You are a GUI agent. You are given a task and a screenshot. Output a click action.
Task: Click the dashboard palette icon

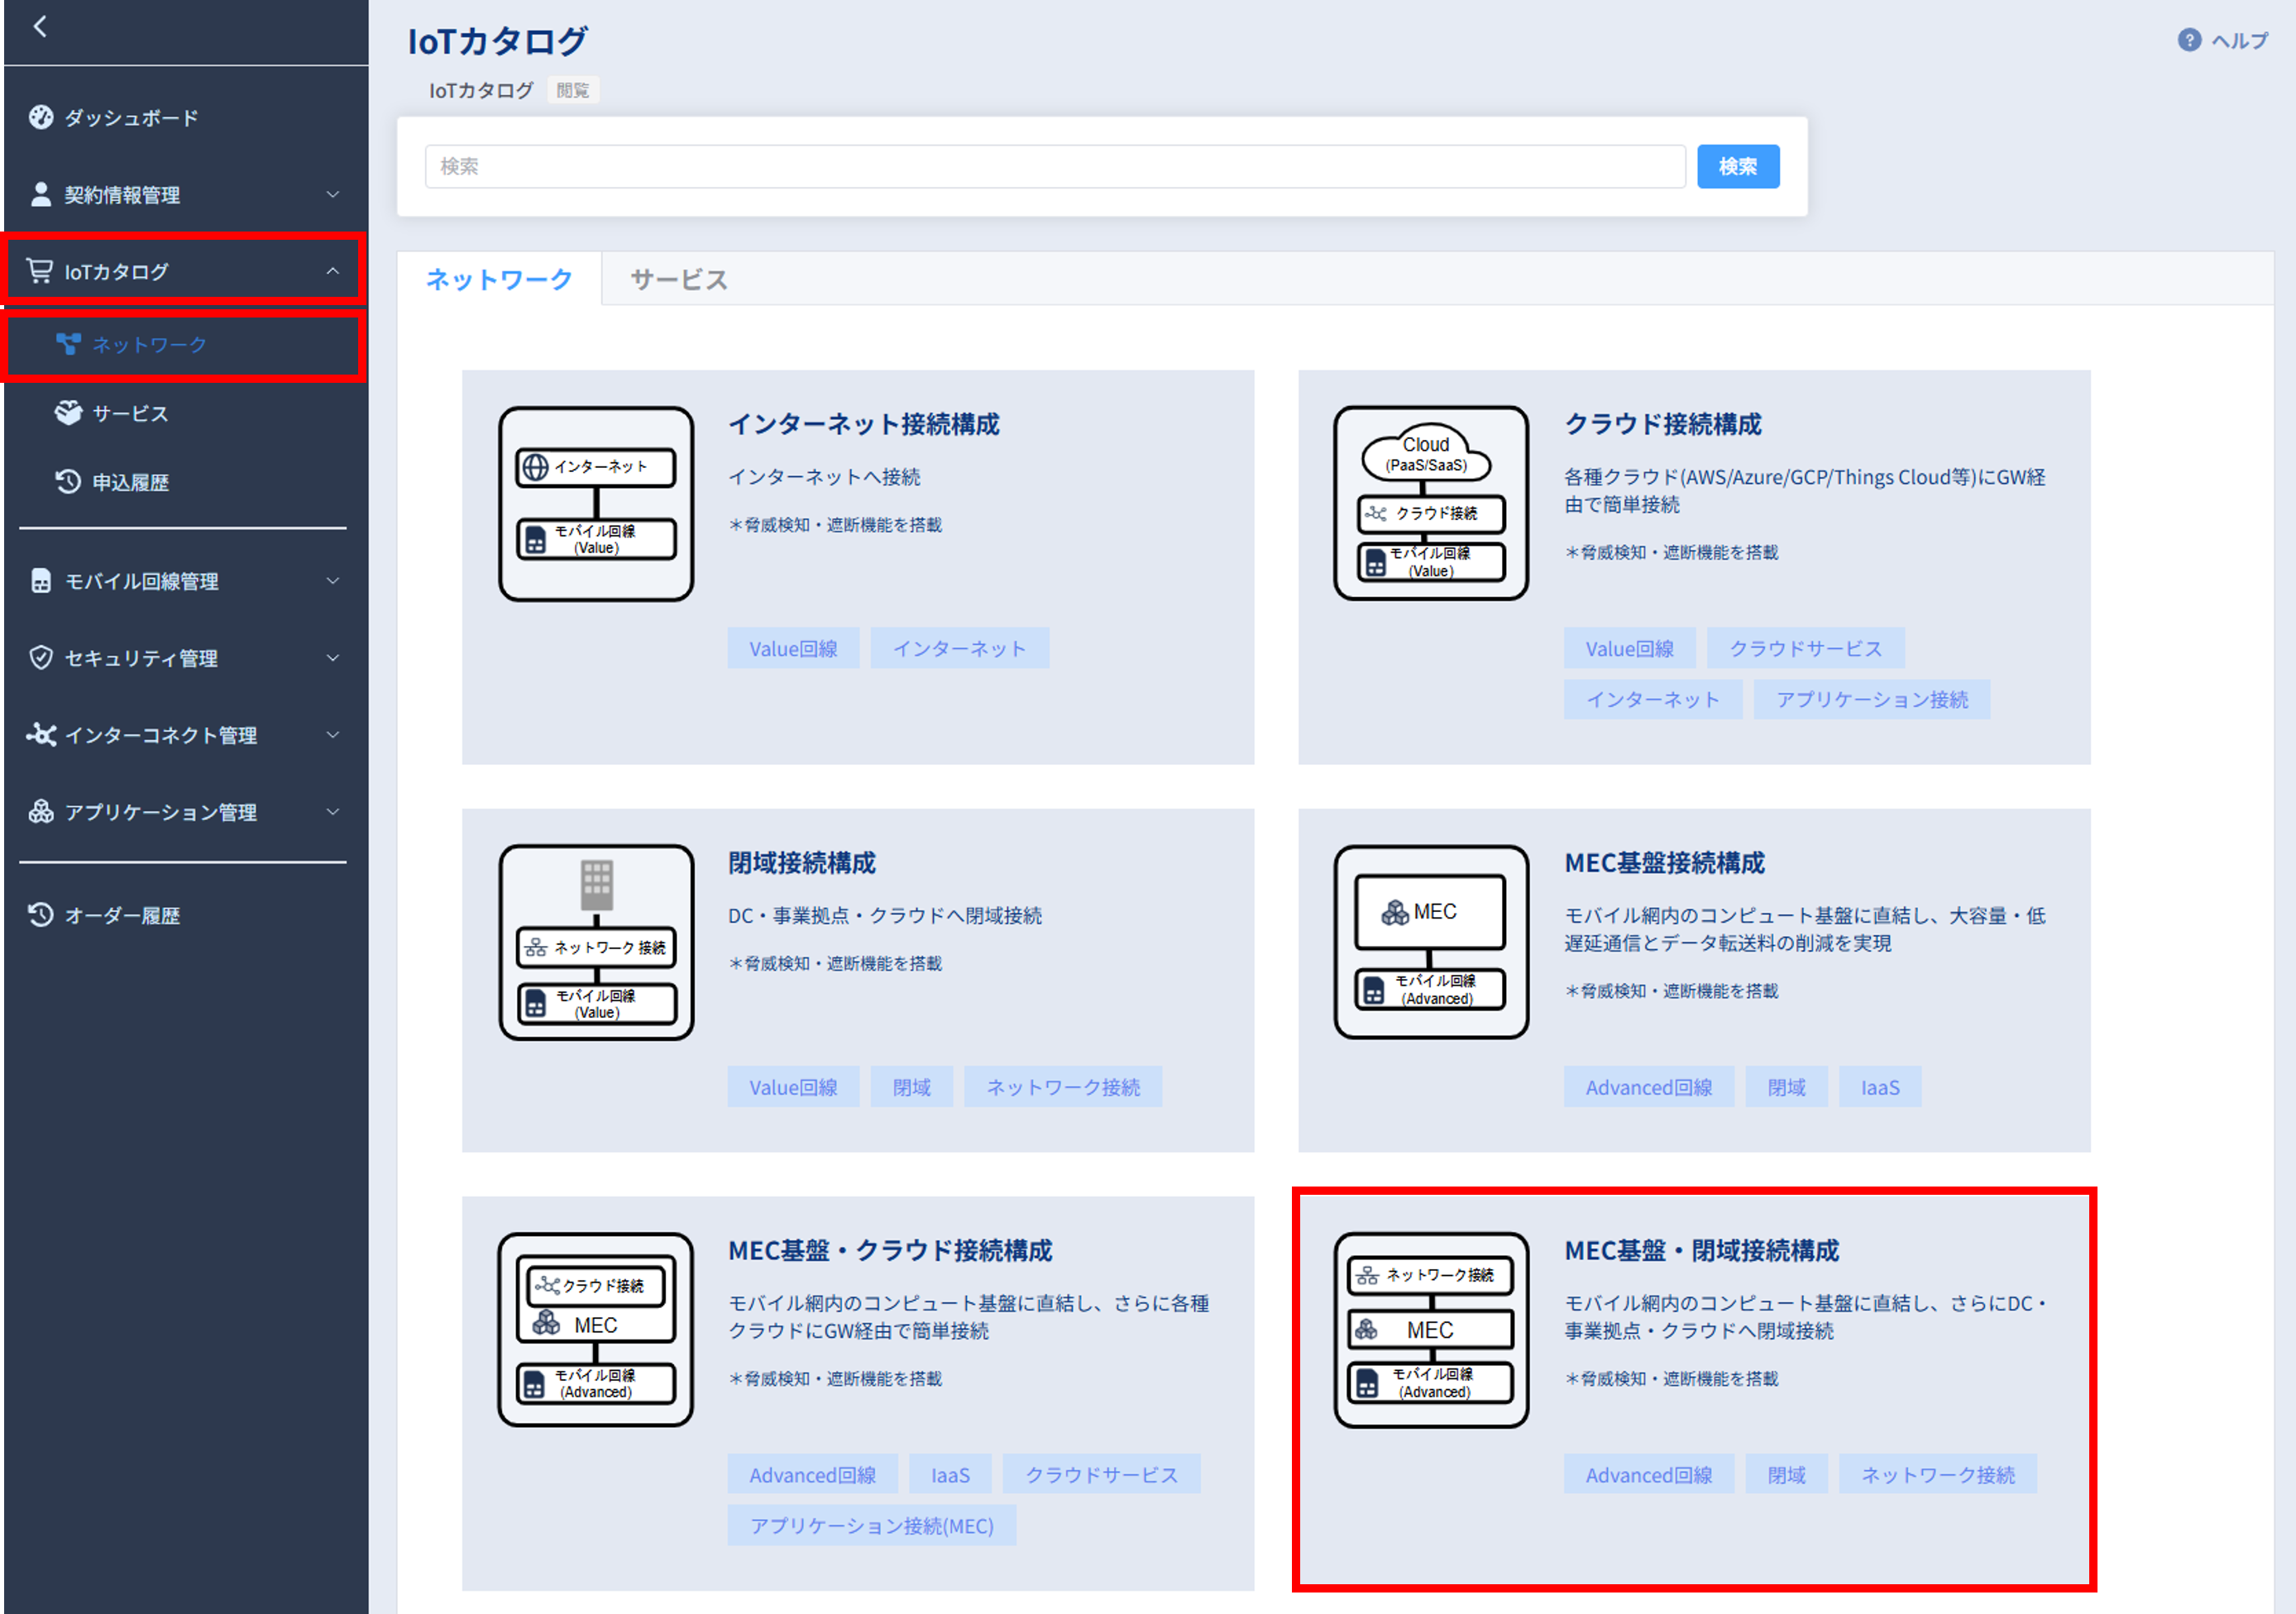[41, 117]
